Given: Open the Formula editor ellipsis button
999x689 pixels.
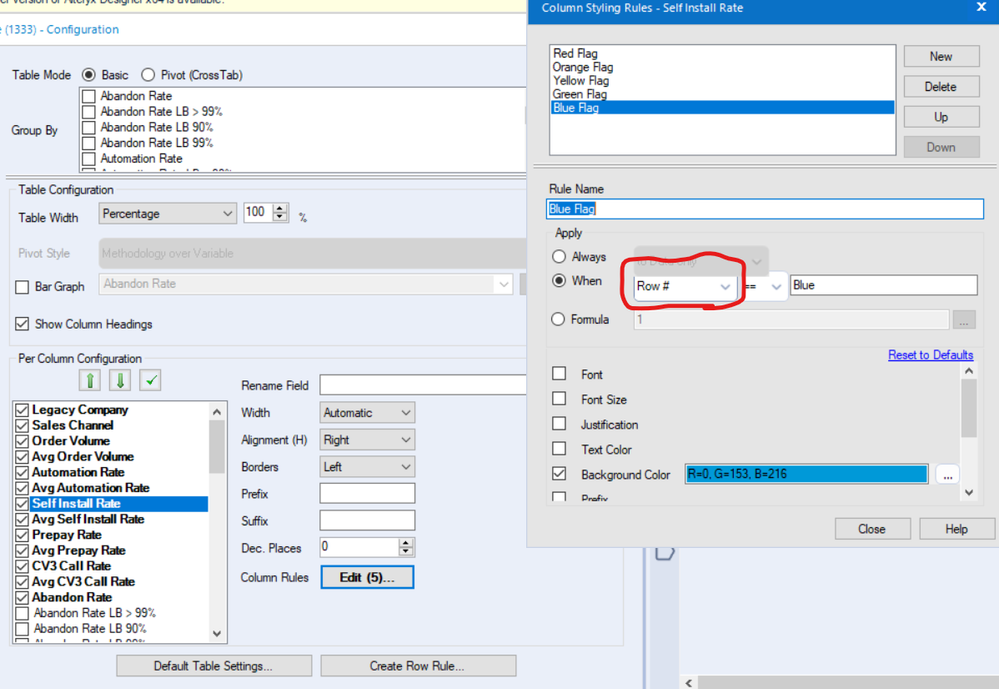Looking at the screenshot, I should point(963,320).
